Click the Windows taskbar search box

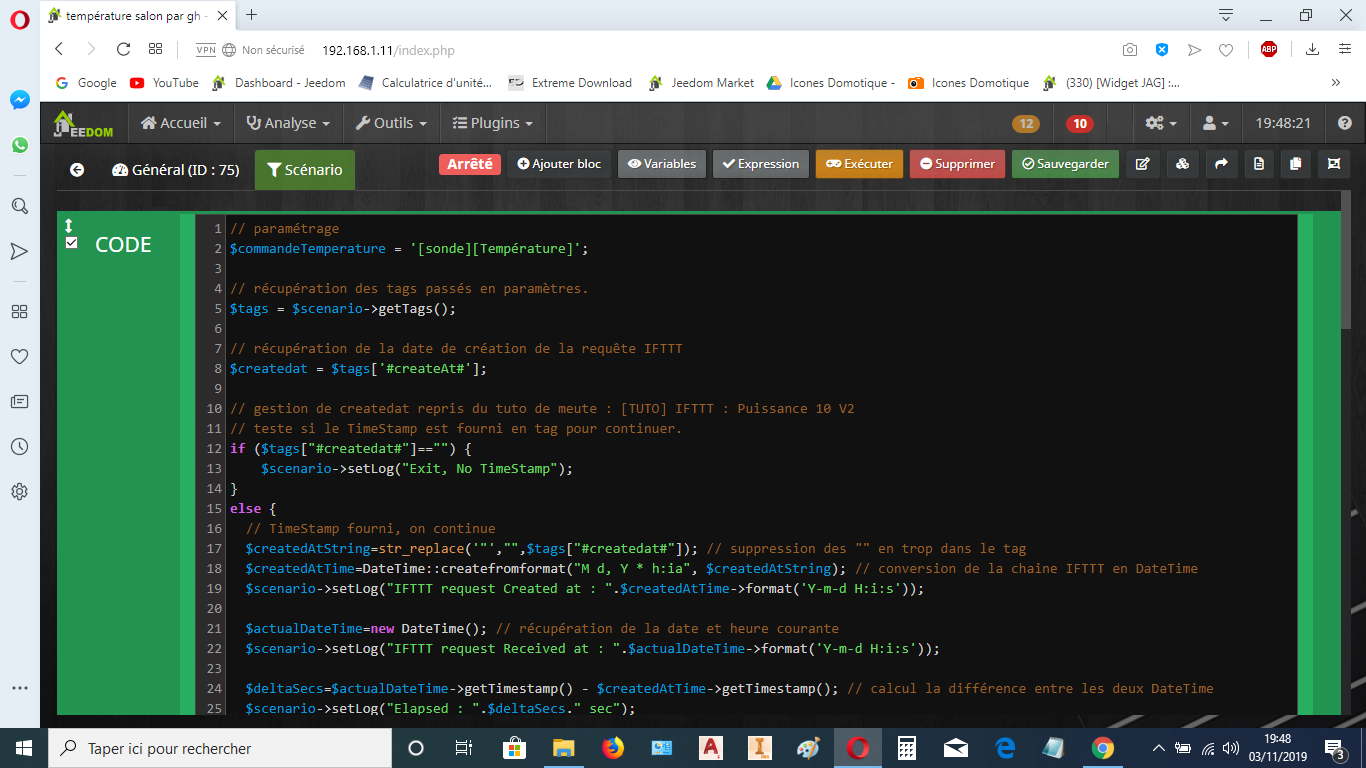tap(220, 748)
